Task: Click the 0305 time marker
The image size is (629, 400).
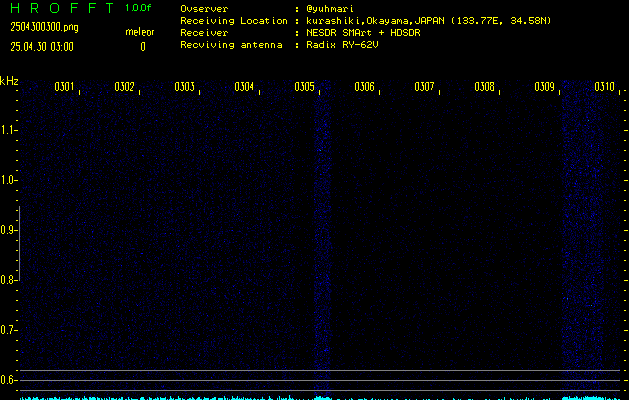Action: (x=304, y=87)
